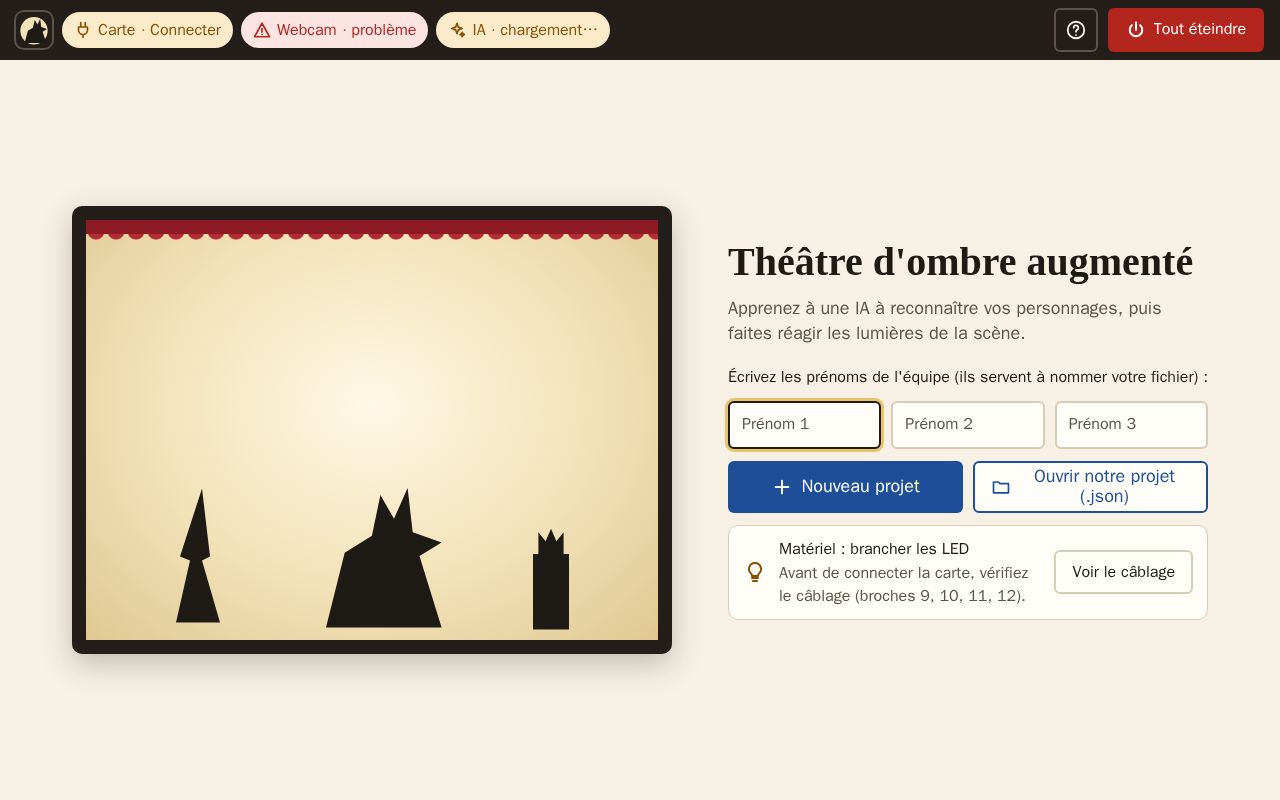Click the warning triangle in Webcam chip

262,30
